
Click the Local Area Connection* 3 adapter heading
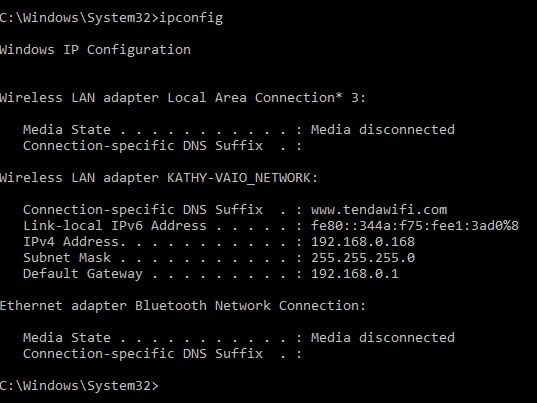click(183, 98)
